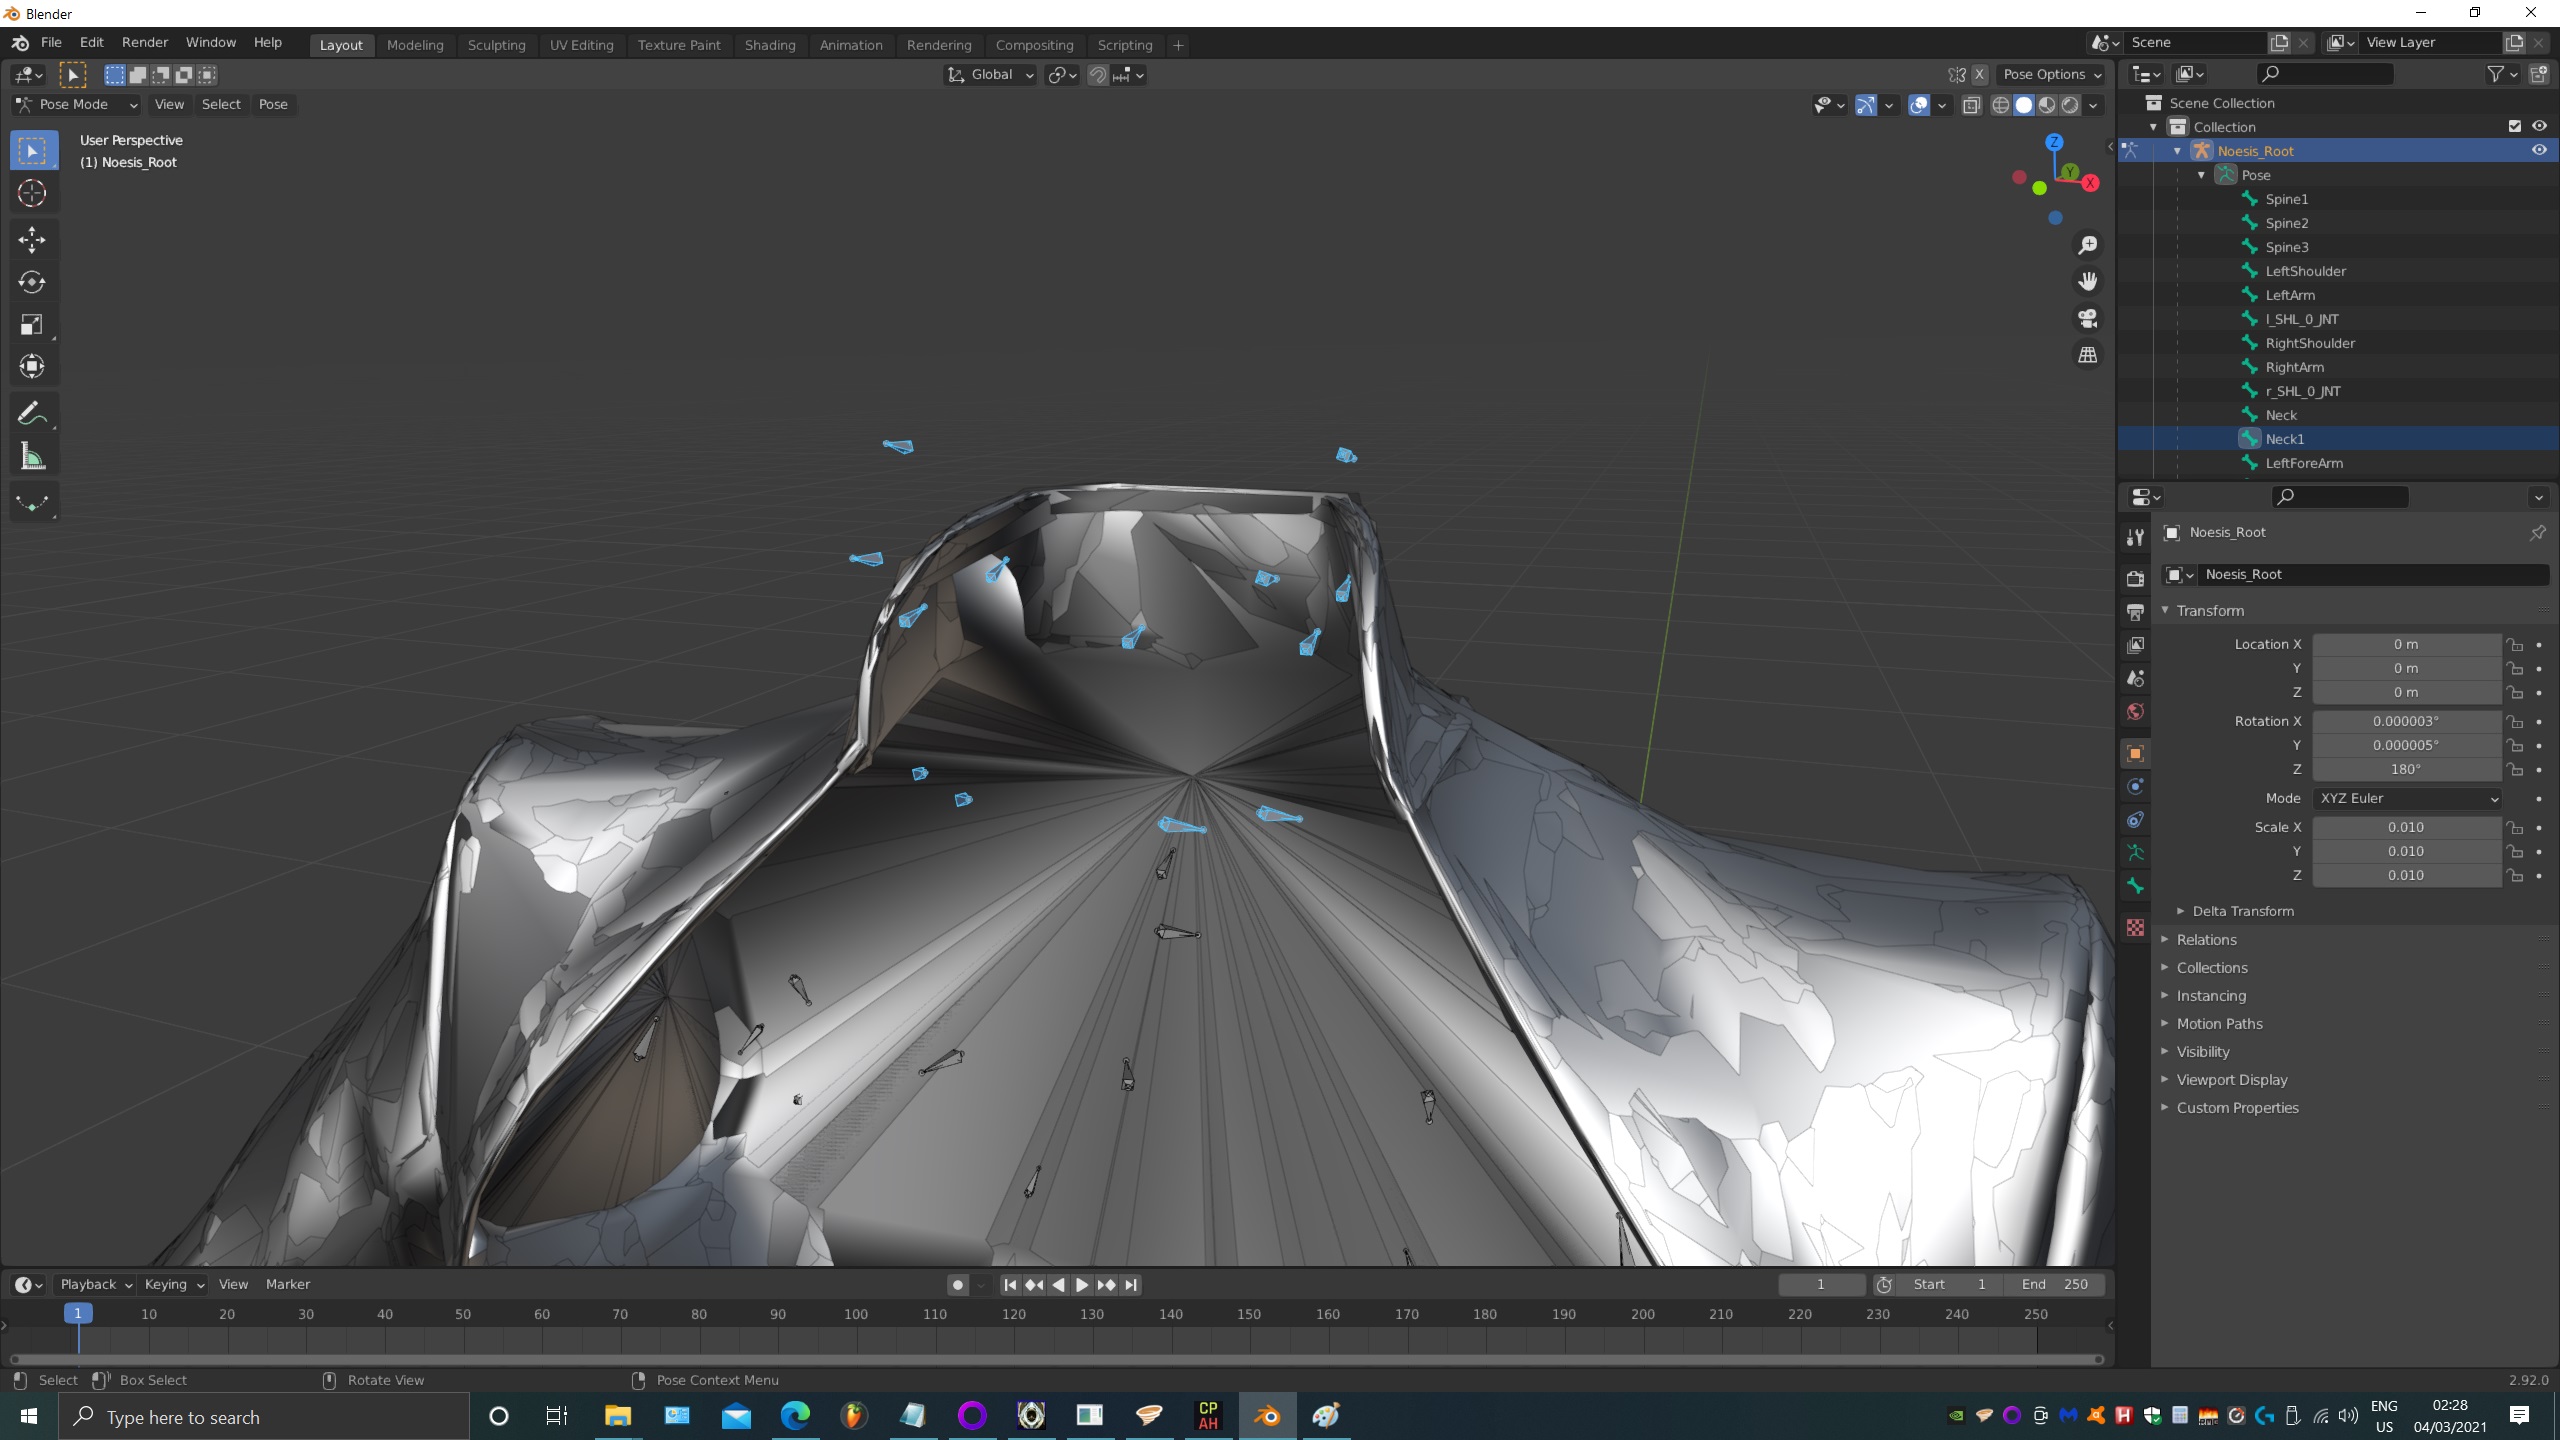The width and height of the screenshot is (2560, 1440).
Task: Select the Neck1 bone in outliner
Action: (2284, 439)
